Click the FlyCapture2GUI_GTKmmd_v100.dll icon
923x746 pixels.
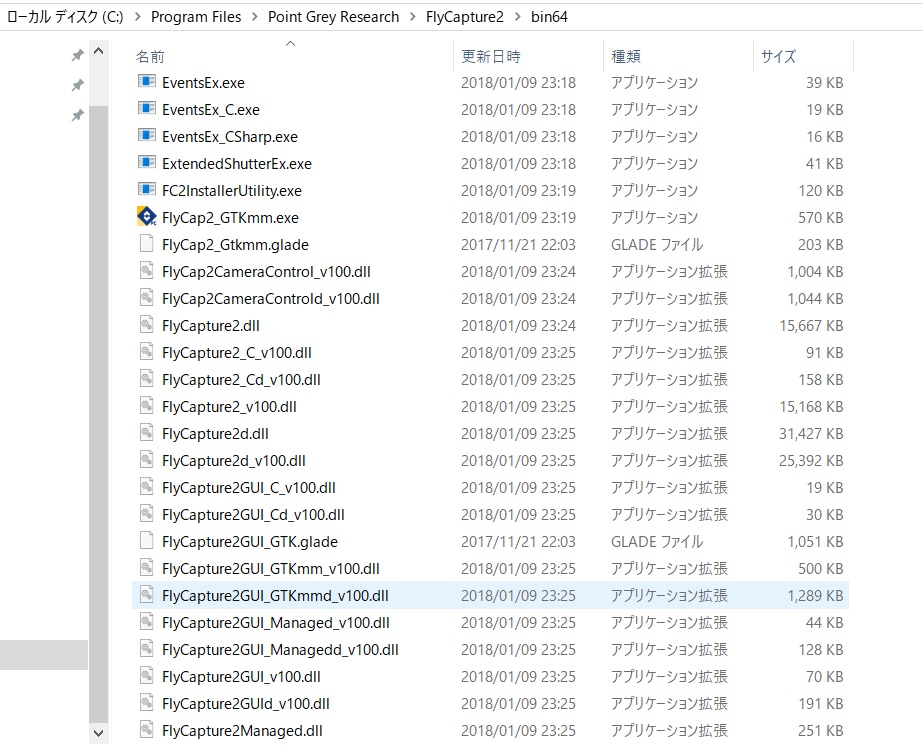147,595
